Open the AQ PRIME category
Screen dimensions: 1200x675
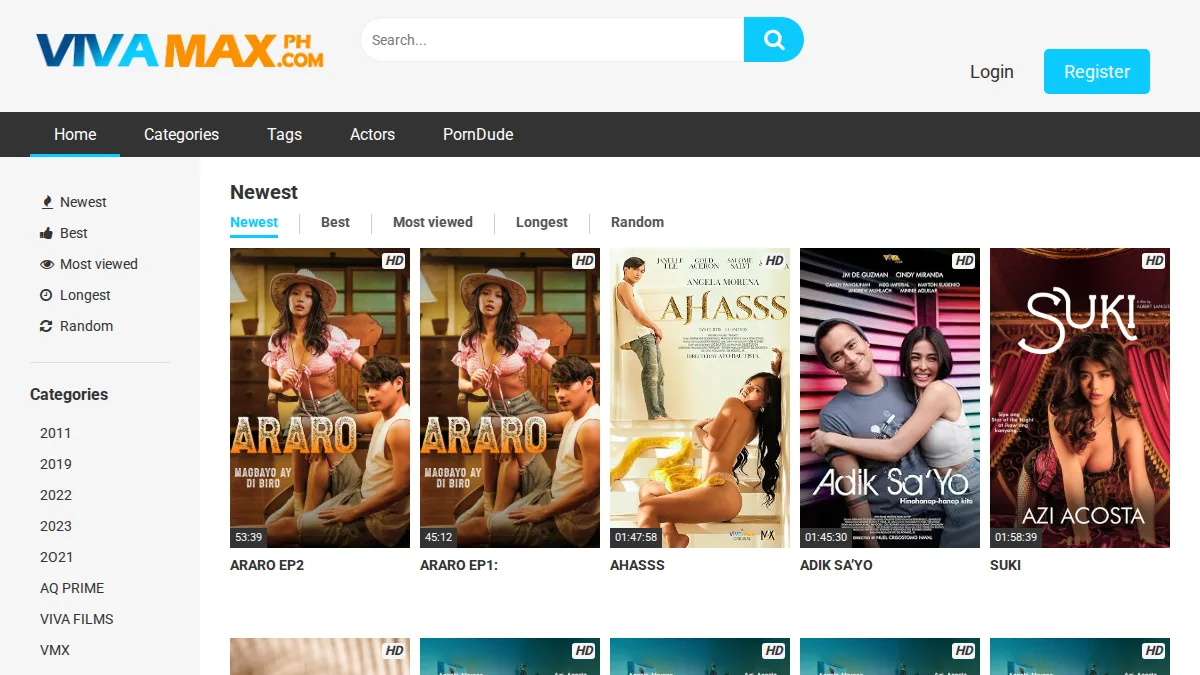72,588
